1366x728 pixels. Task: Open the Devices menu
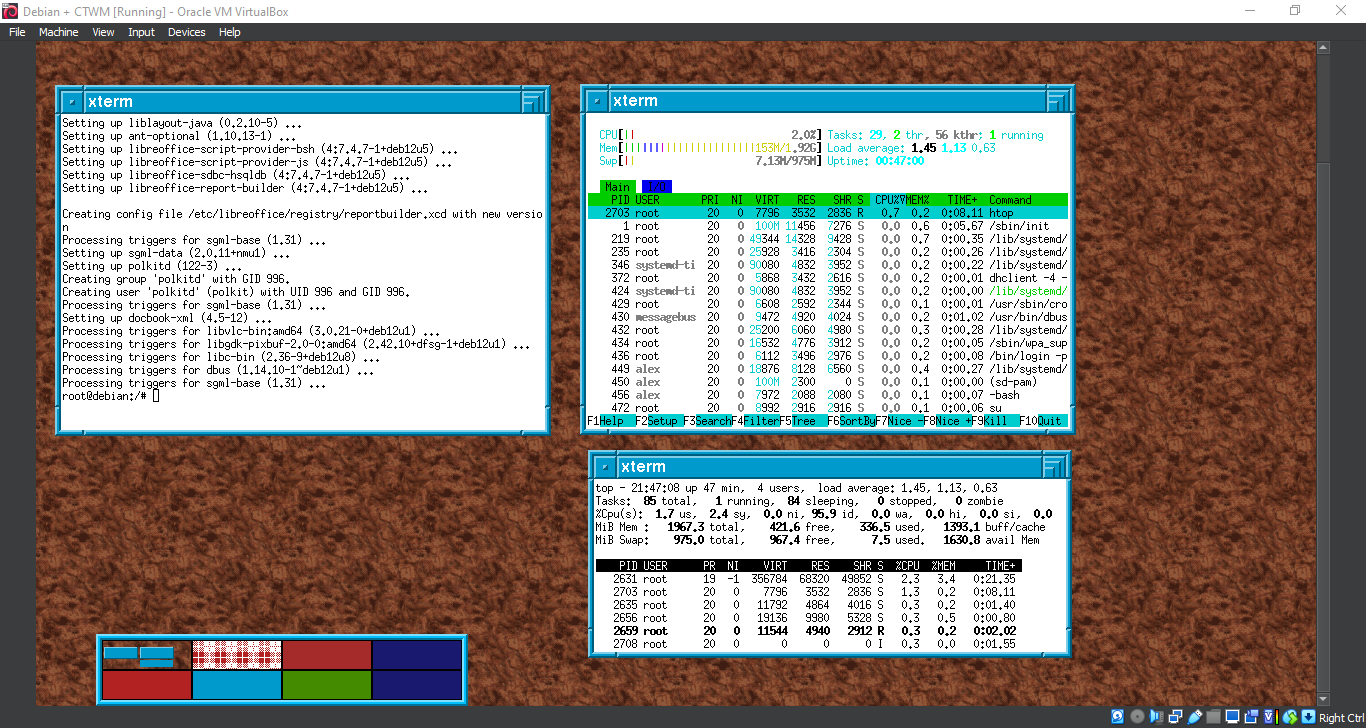click(x=186, y=31)
